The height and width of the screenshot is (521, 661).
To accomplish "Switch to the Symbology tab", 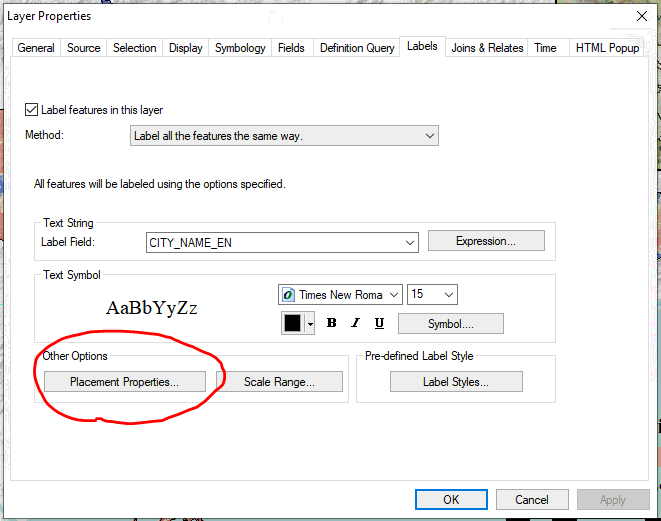I will coord(240,48).
